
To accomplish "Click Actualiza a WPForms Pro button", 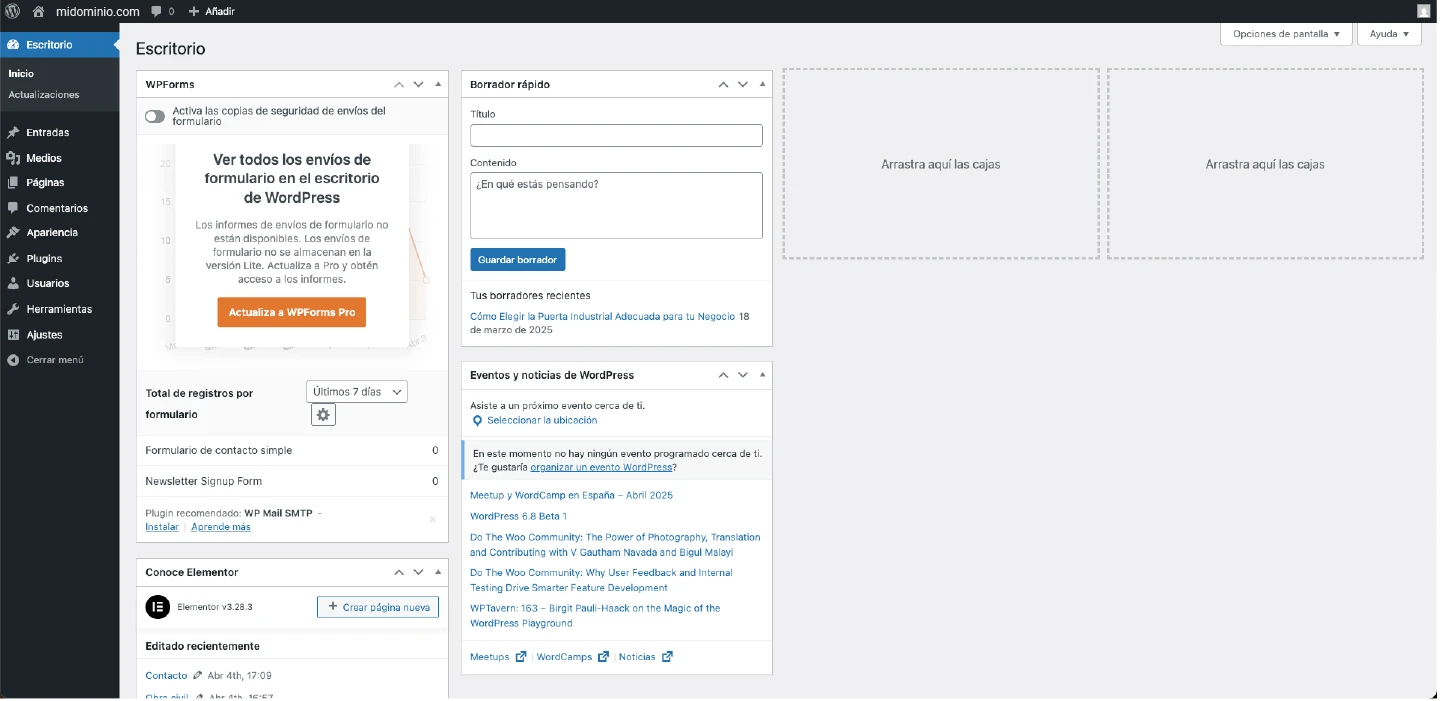I will pos(292,312).
